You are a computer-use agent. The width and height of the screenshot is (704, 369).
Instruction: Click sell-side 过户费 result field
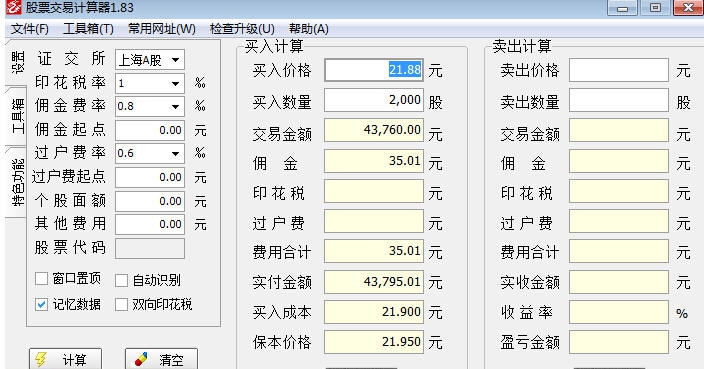(x=619, y=221)
